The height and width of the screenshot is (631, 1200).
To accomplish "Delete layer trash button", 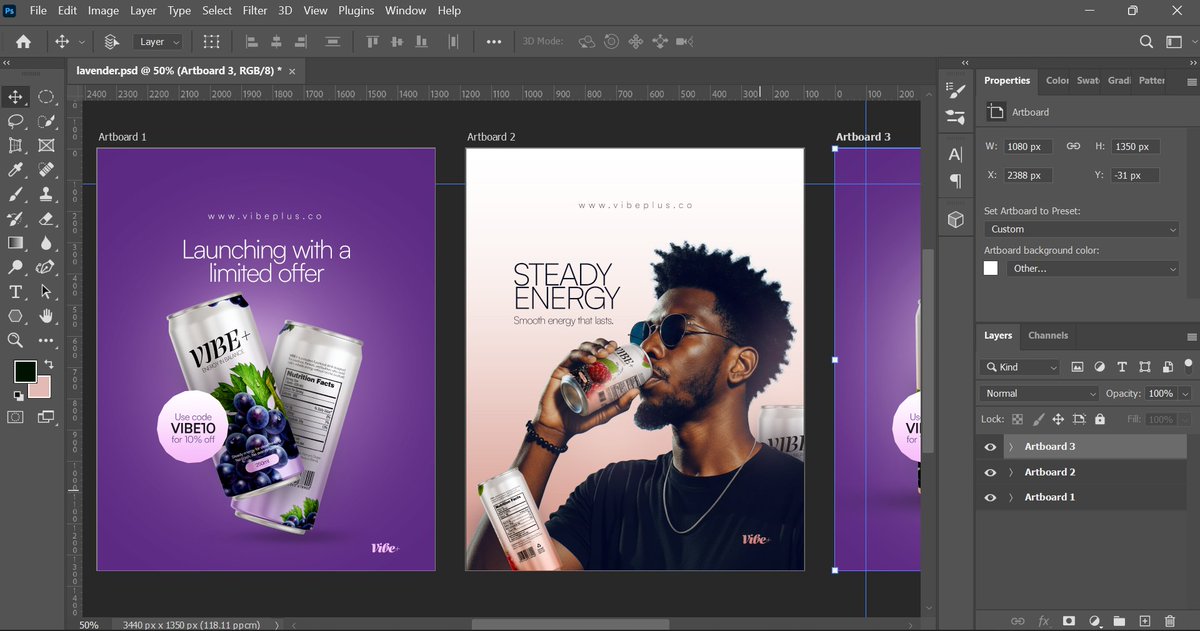I will [x=1170, y=621].
